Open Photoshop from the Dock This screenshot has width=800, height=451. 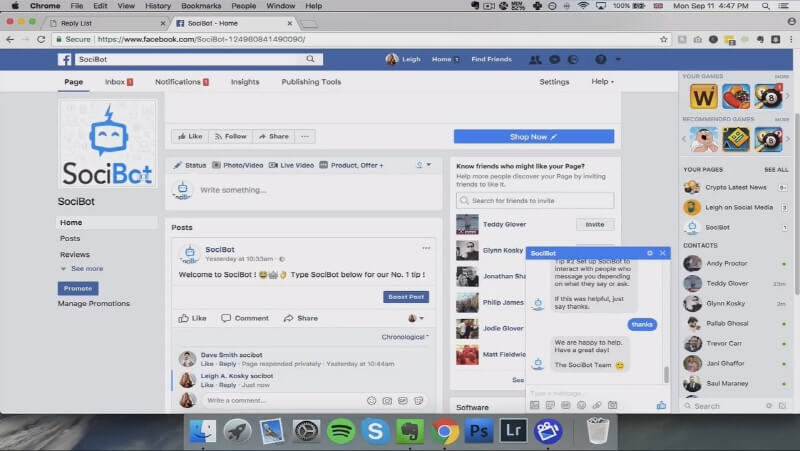point(479,431)
